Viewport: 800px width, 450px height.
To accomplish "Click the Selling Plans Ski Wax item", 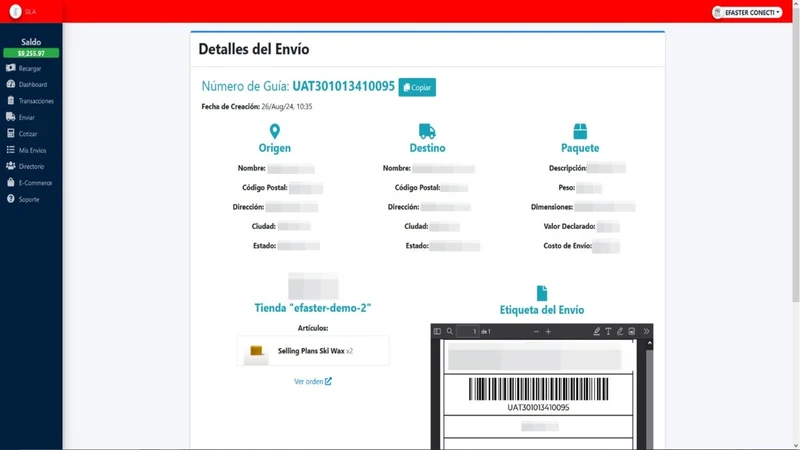I will [x=312, y=351].
